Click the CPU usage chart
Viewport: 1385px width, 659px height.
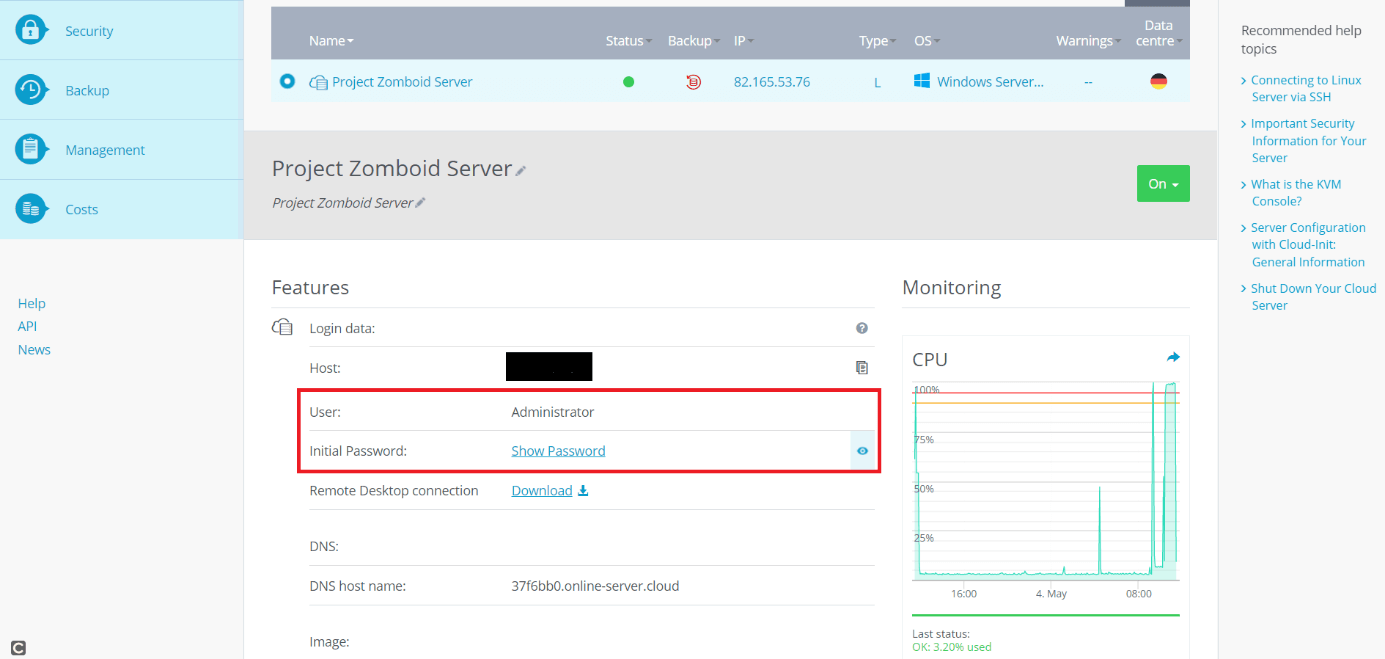[1046, 482]
